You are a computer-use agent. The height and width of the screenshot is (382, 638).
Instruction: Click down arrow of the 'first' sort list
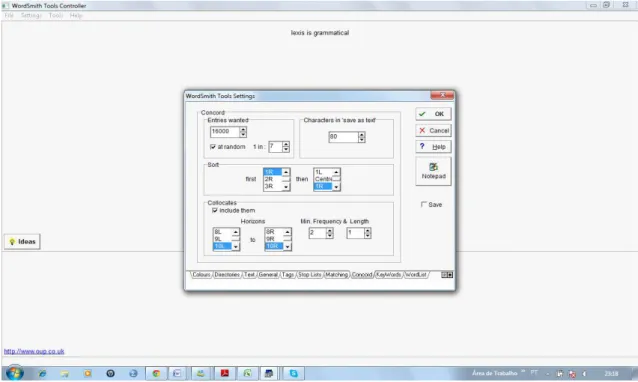click(x=286, y=187)
